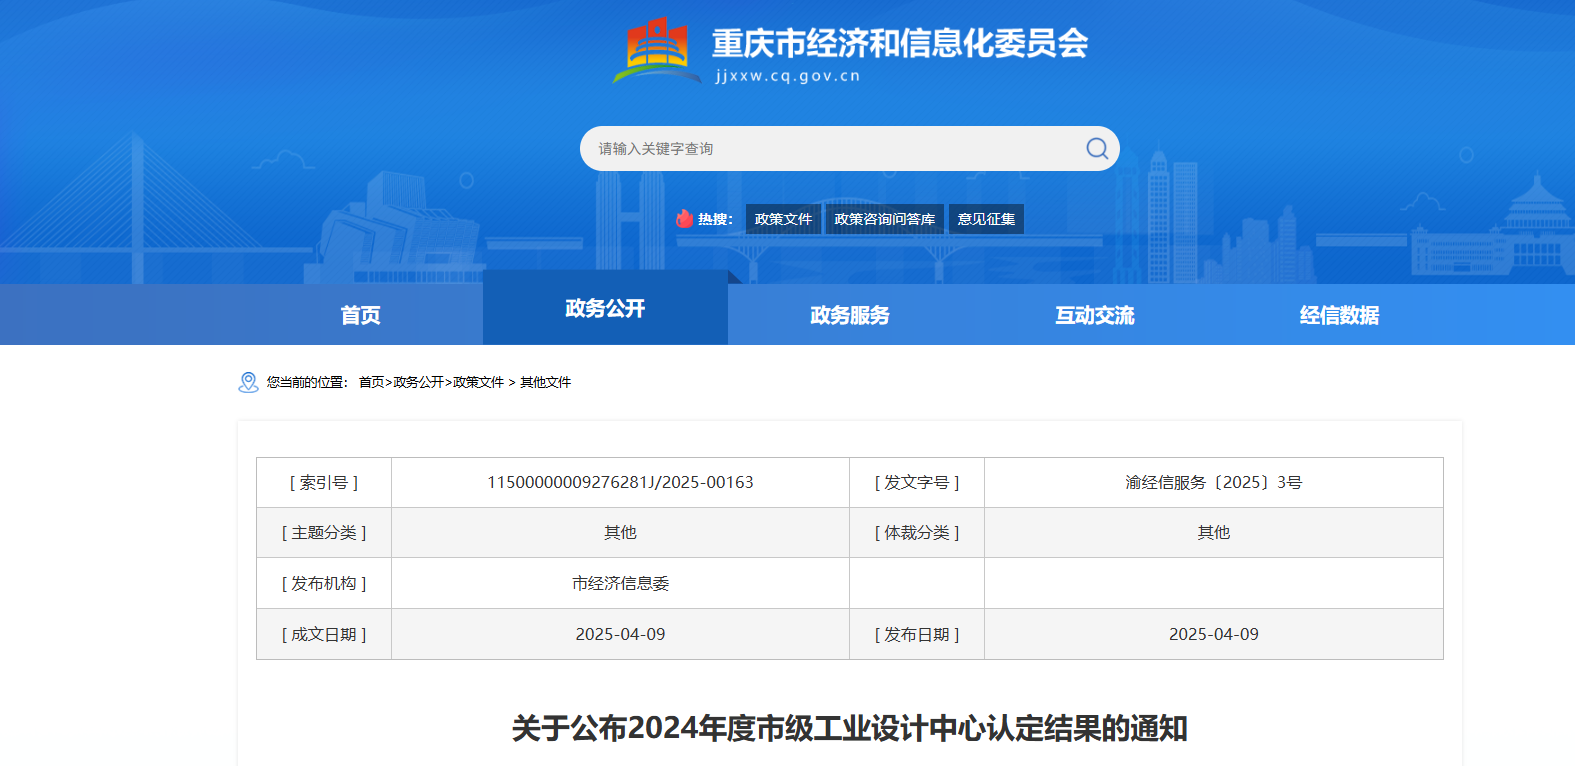The image size is (1575, 766).
Task: Click the index number 11500000009276281J/2025-00163
Action: (620, 482)
